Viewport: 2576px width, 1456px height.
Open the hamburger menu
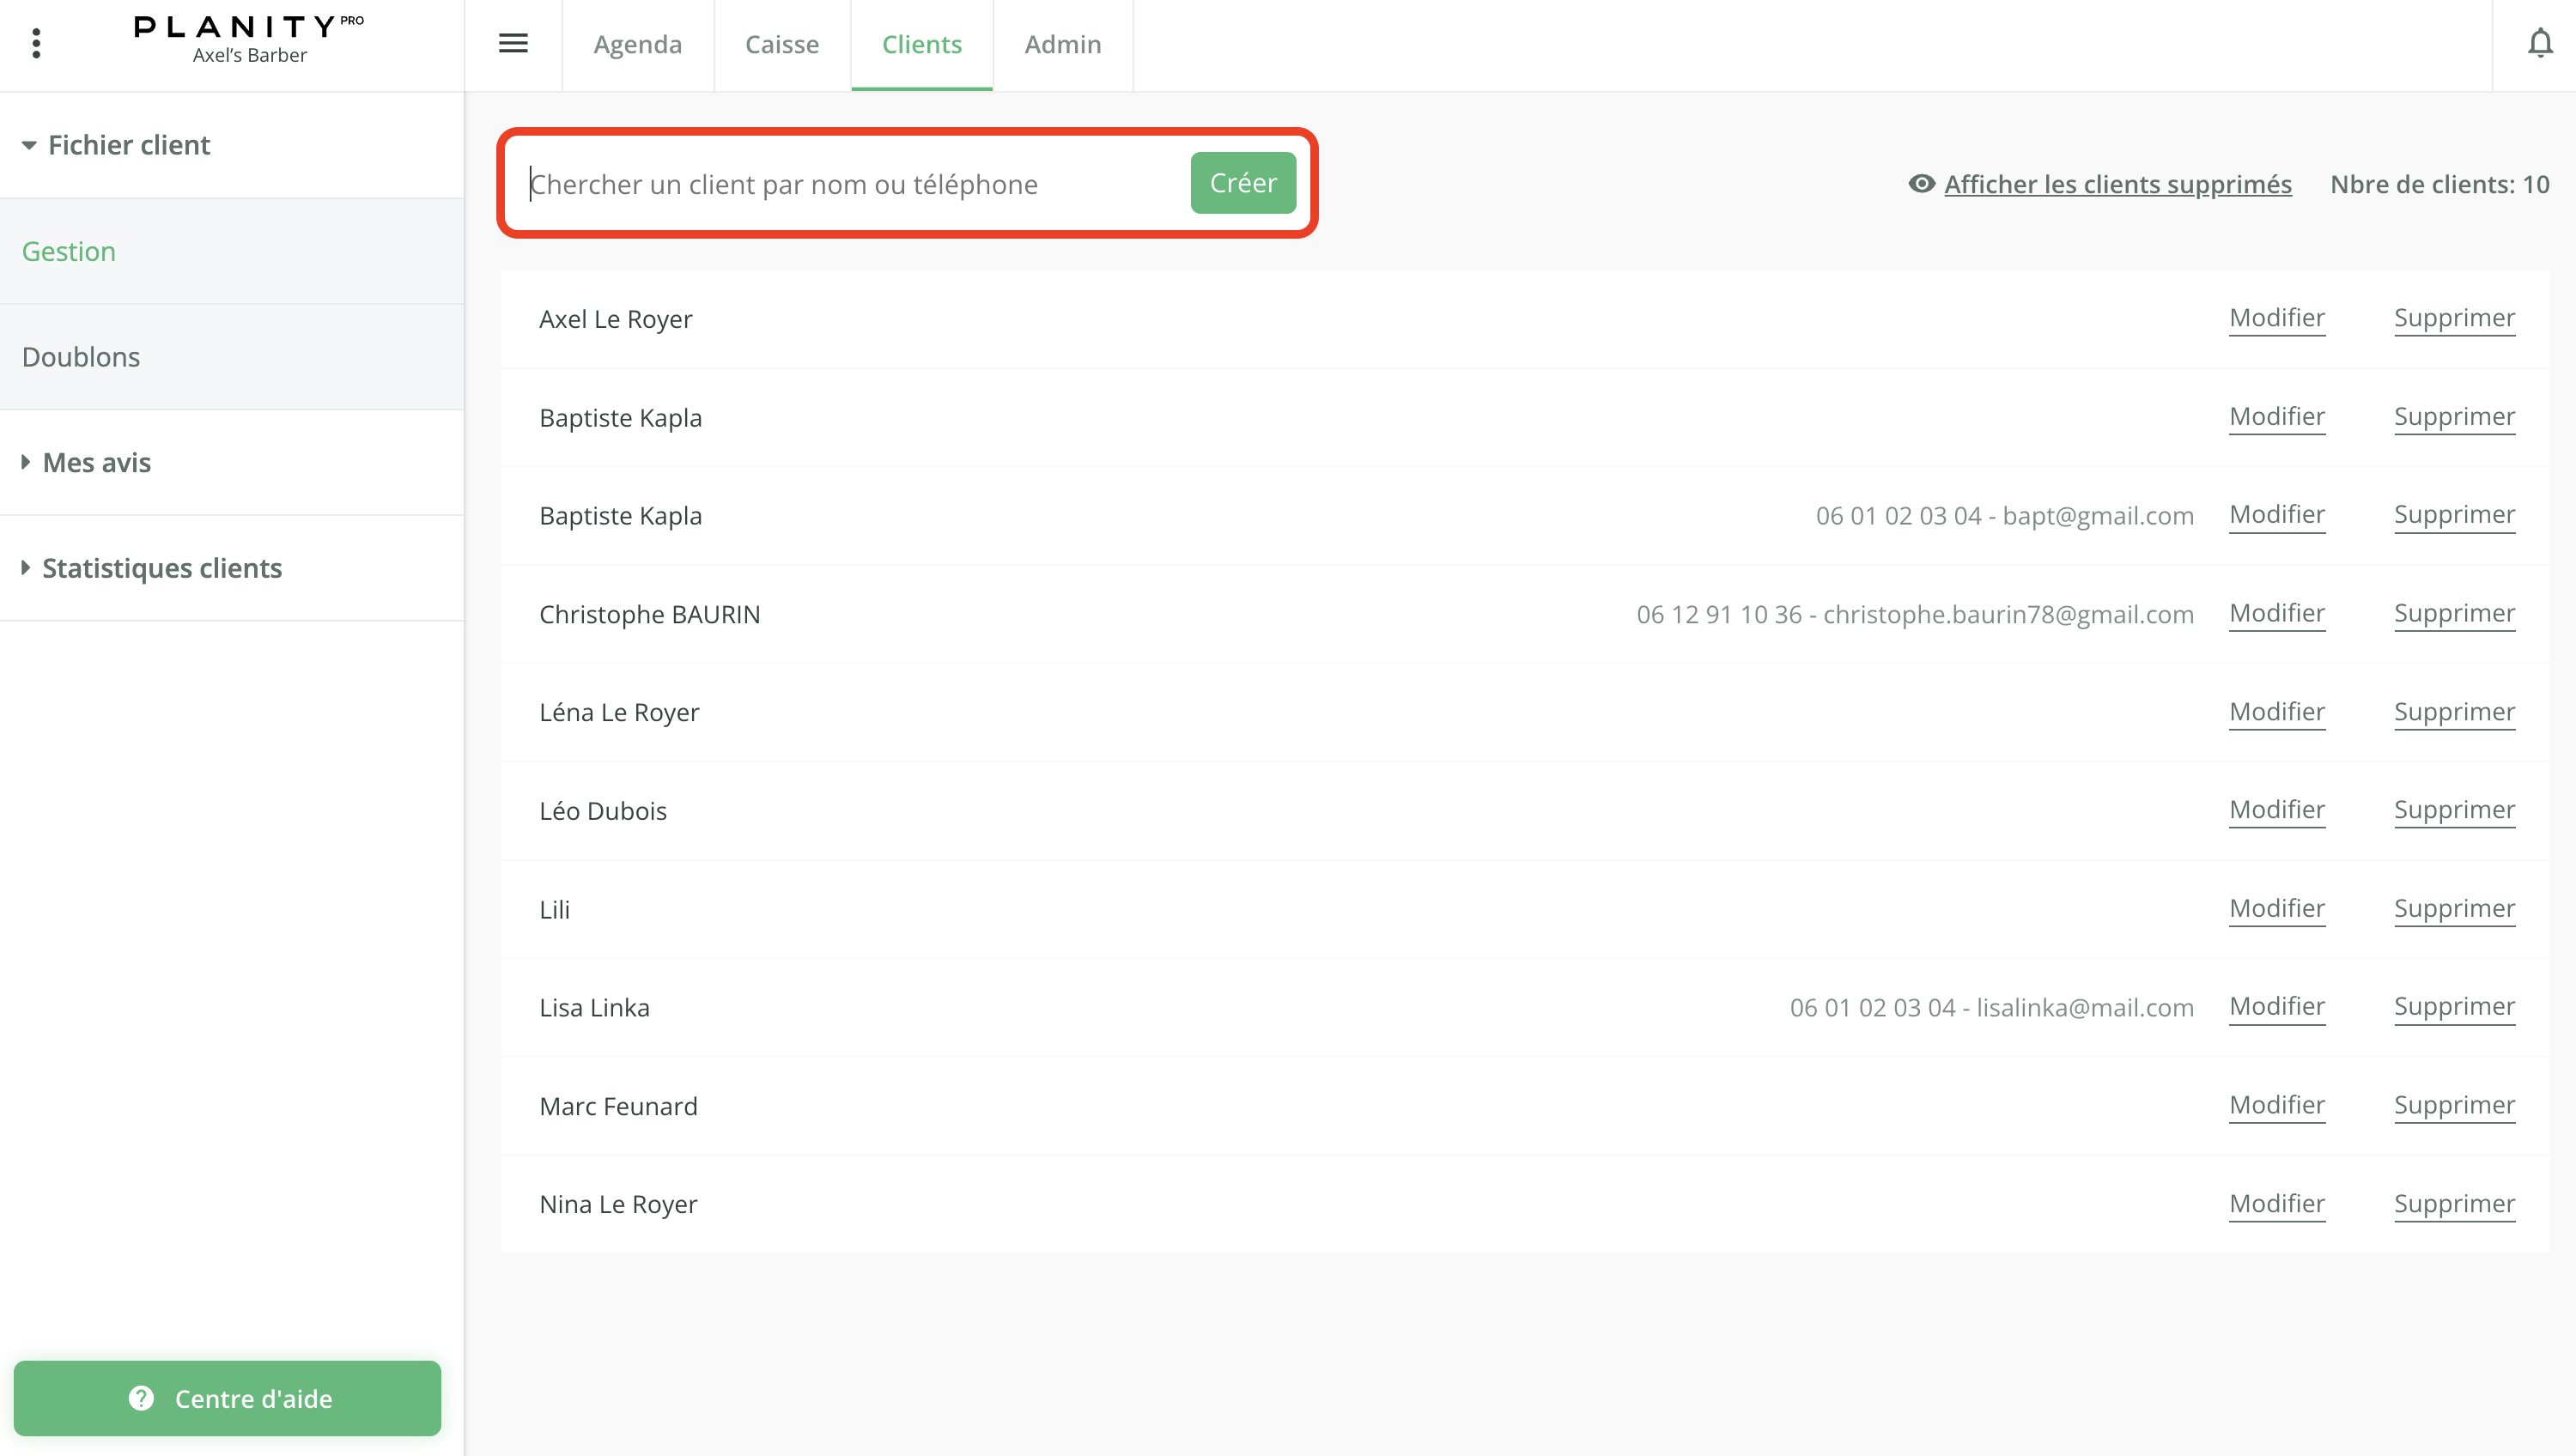click(513, 44)
